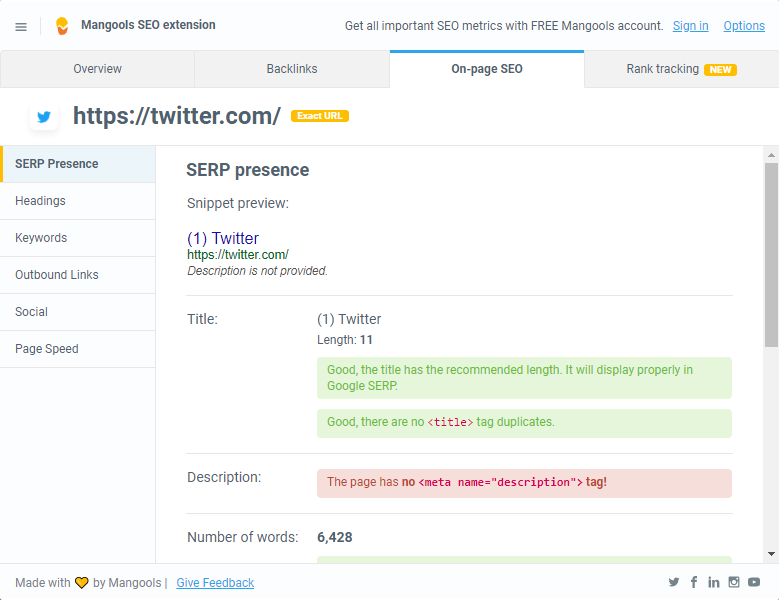Click the scrollbar down arrow
This screenshot has width=779, height=600.
[x=771, y=554]
